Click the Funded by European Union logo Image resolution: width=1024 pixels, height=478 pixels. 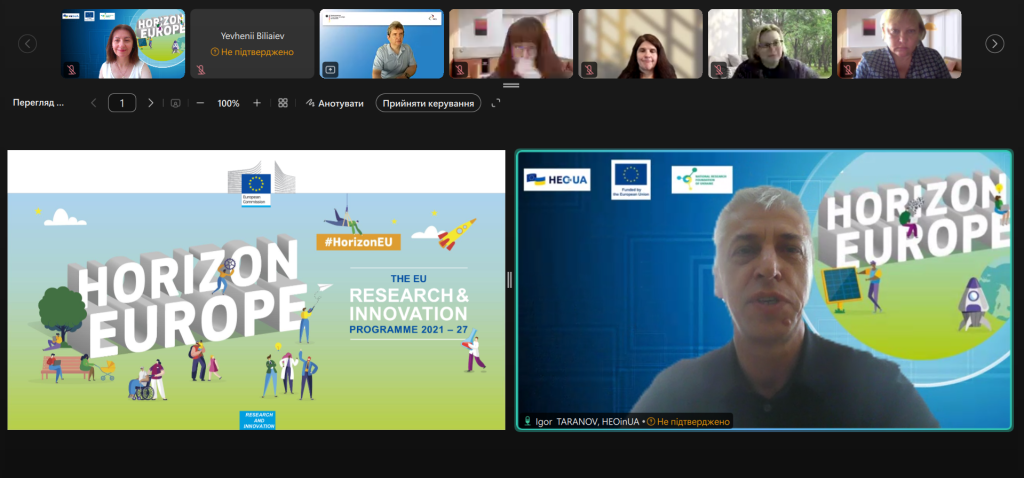[631, 180]
